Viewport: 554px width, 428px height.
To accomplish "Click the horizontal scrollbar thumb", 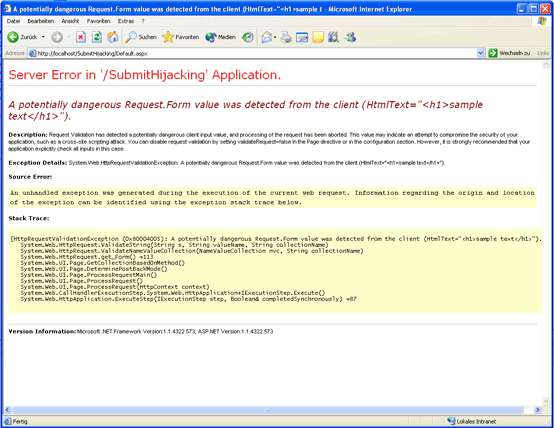I will (267, 410).
